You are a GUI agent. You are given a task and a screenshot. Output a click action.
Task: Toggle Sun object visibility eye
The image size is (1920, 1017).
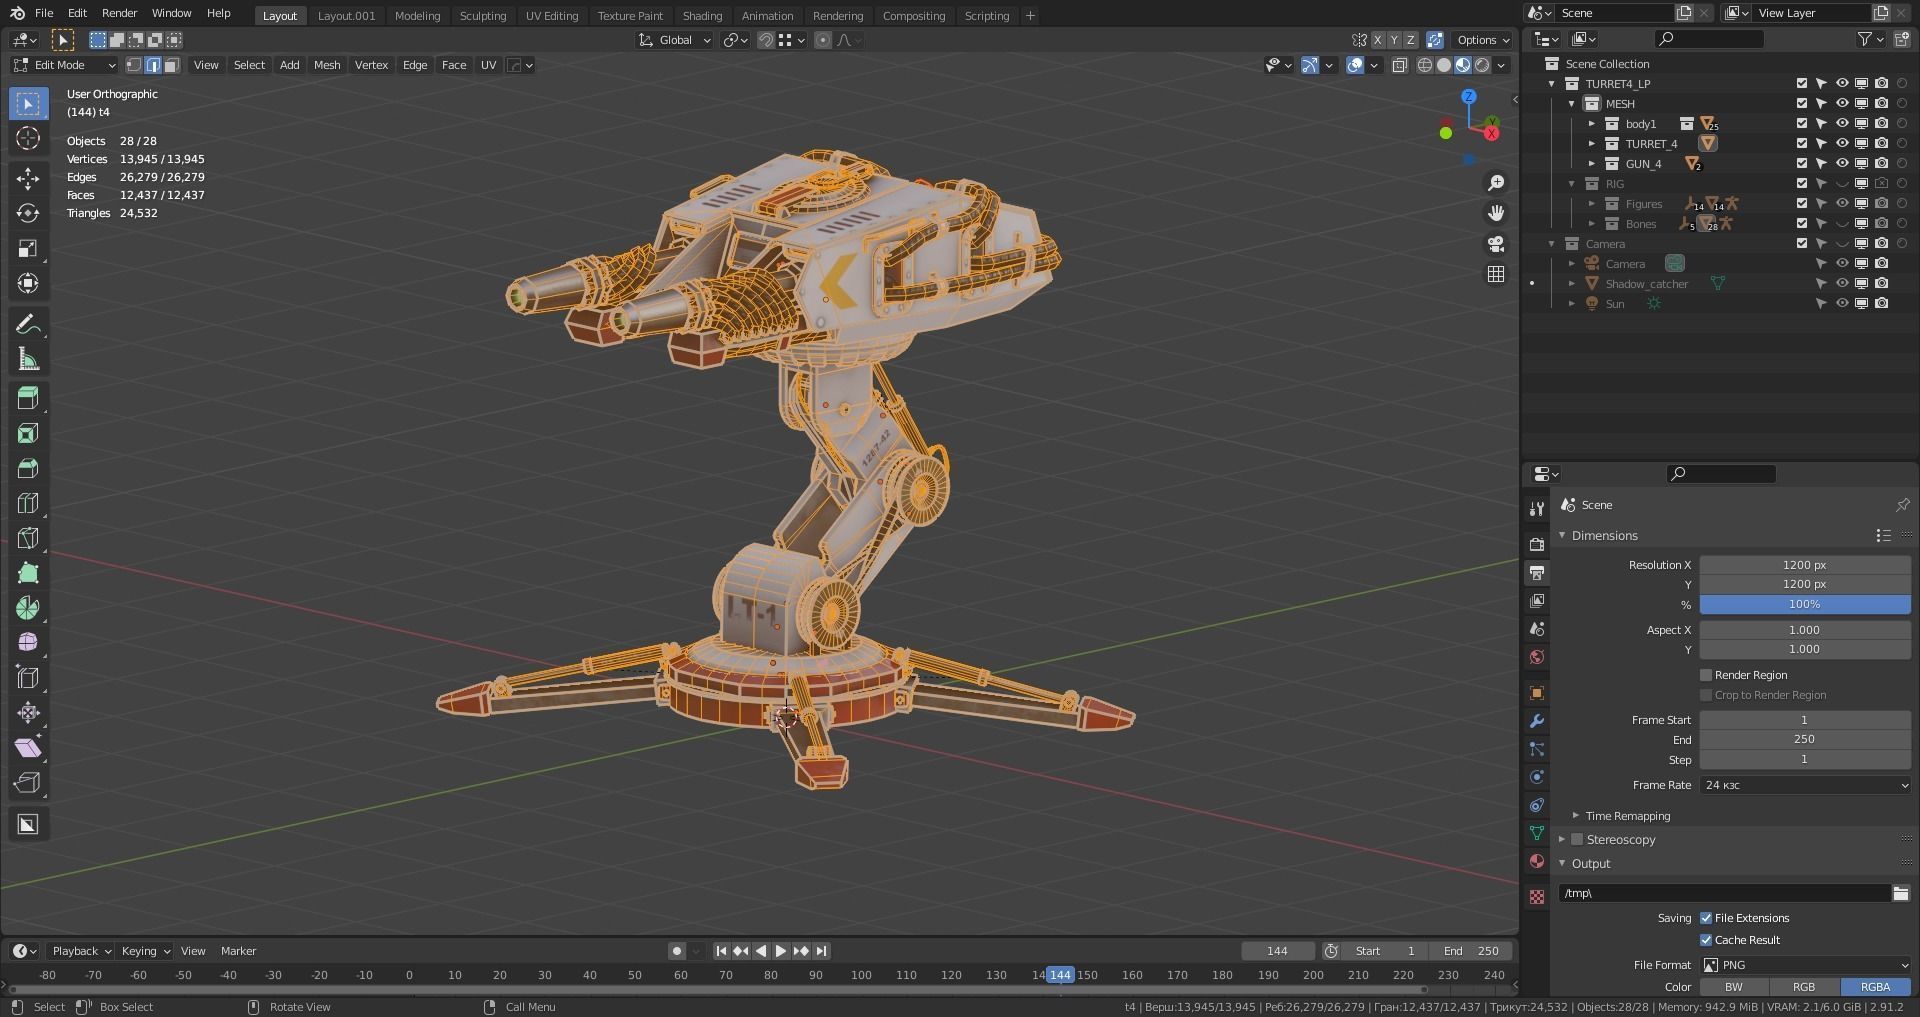click(1841, 304)
